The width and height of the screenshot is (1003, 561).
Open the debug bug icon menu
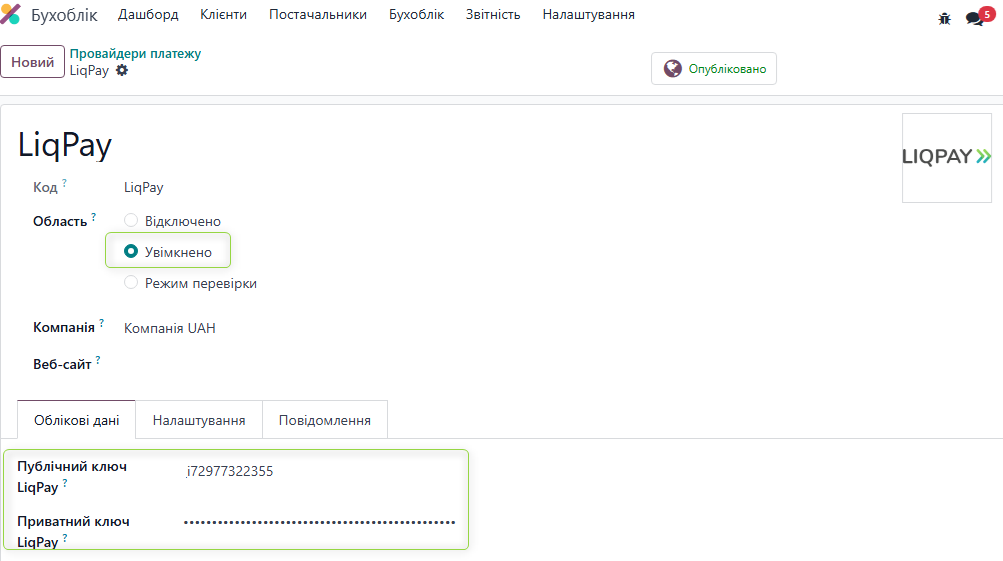click(x=944, y=18)
